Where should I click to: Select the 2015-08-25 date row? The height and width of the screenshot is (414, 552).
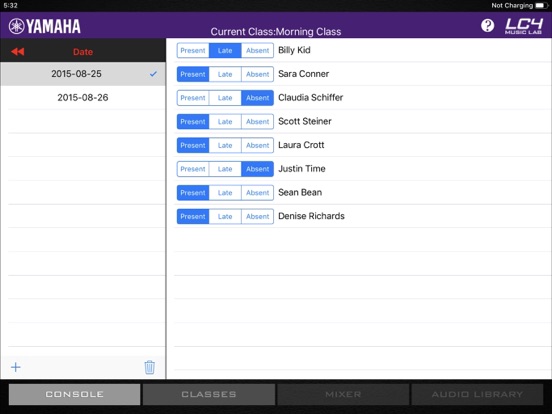[x=83, y=74]
